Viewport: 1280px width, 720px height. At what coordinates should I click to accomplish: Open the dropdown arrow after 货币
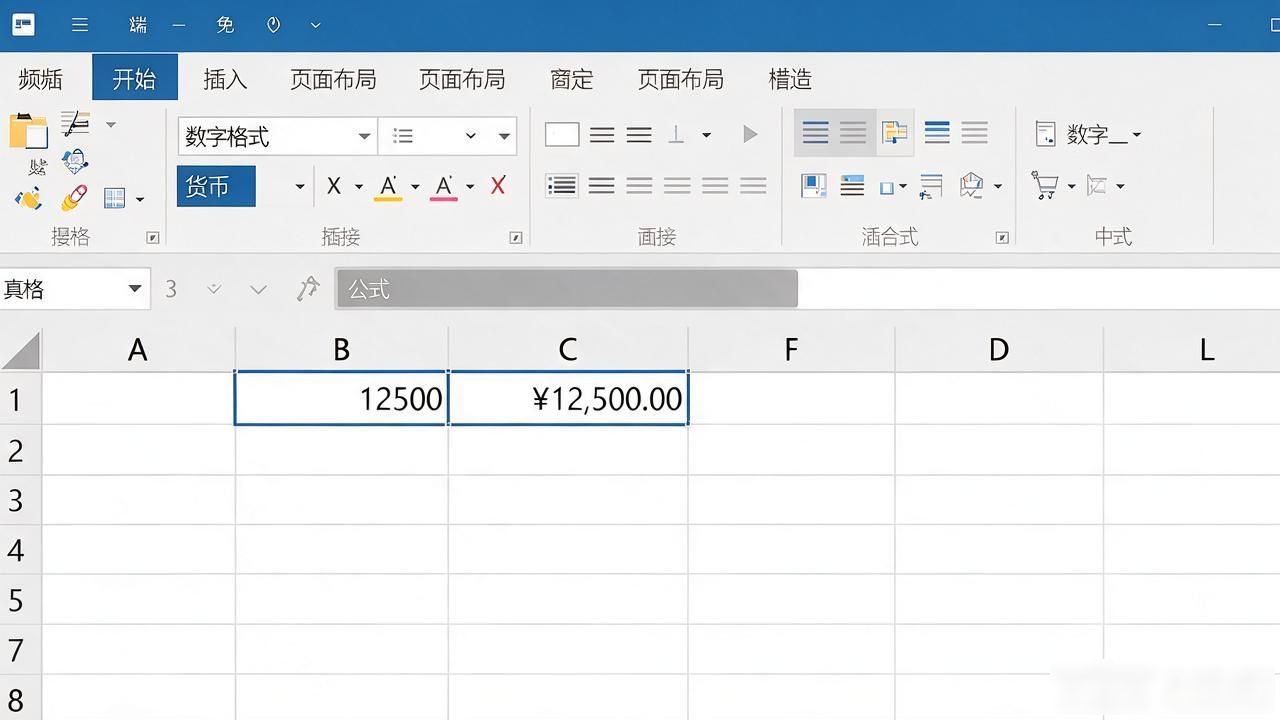point(299,187)
